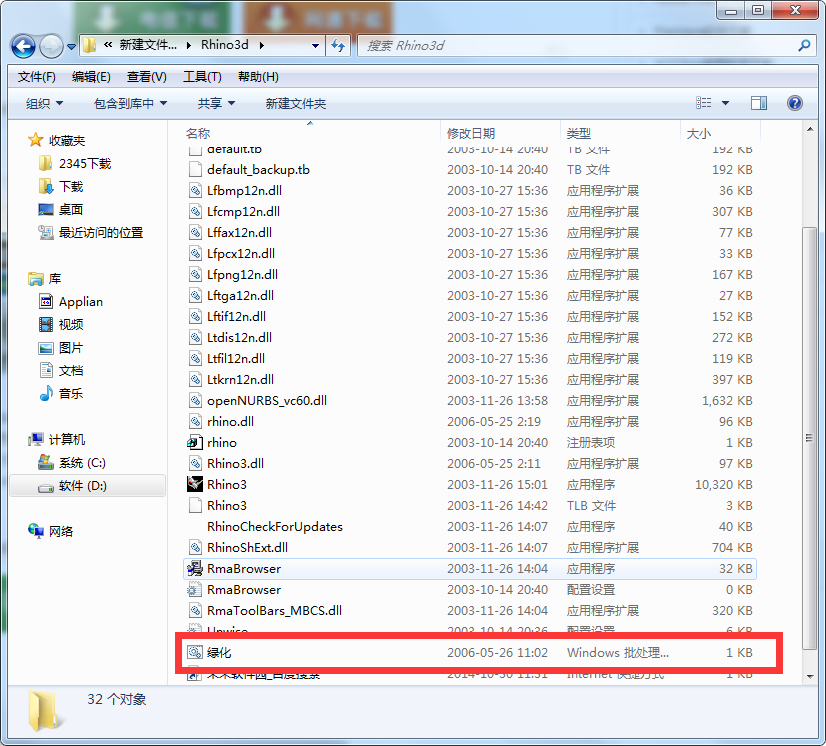
Task: Go back with the Back arrow button
Action: [x=23, y=46]
